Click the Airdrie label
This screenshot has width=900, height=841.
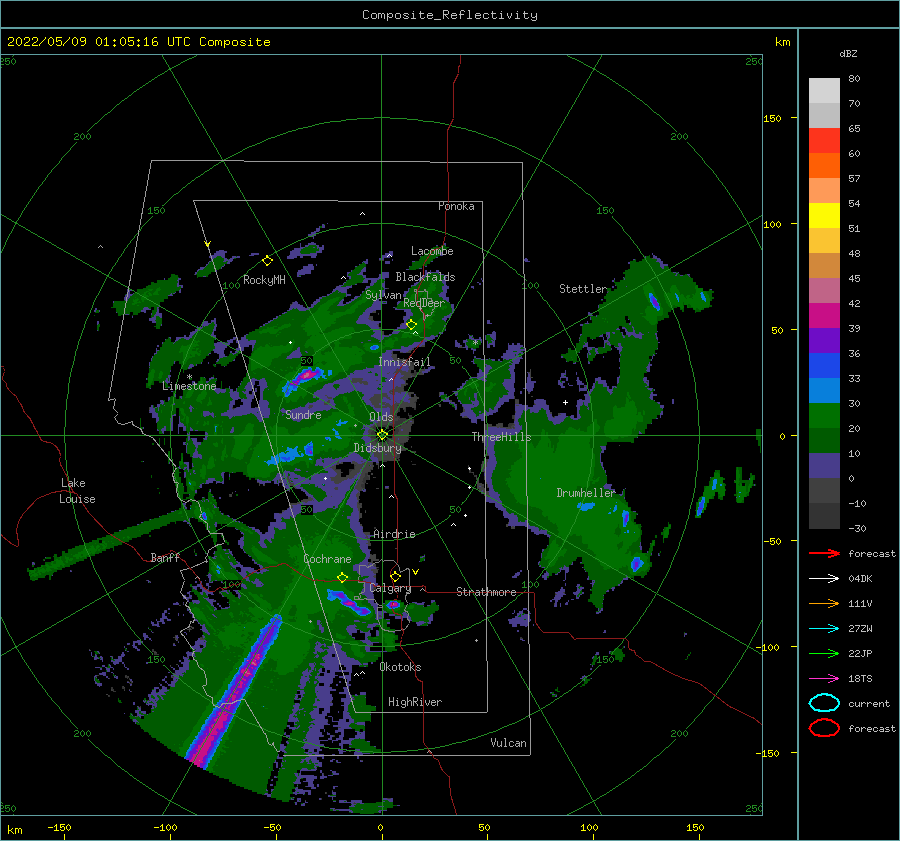click(x=394, y=534)
